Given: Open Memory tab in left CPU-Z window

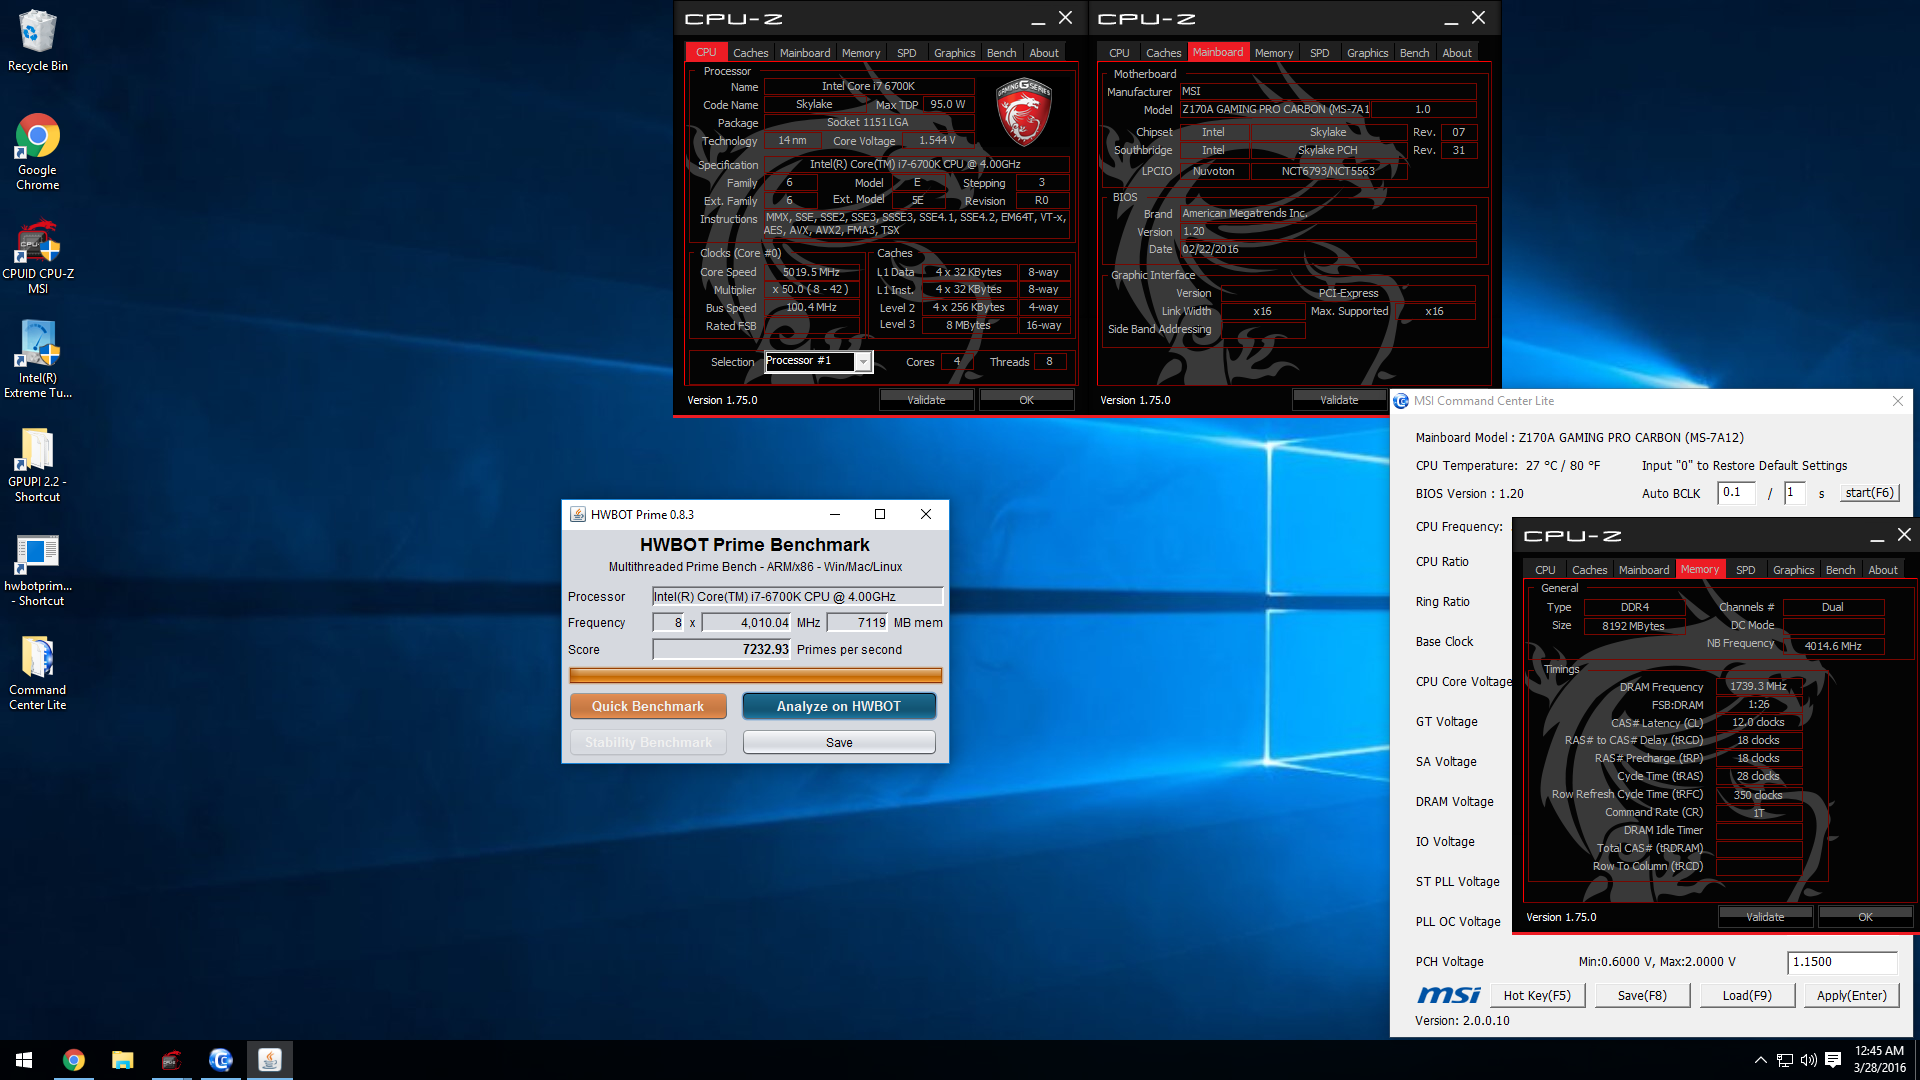Looking at the screenshot, I should pos(861,53).
